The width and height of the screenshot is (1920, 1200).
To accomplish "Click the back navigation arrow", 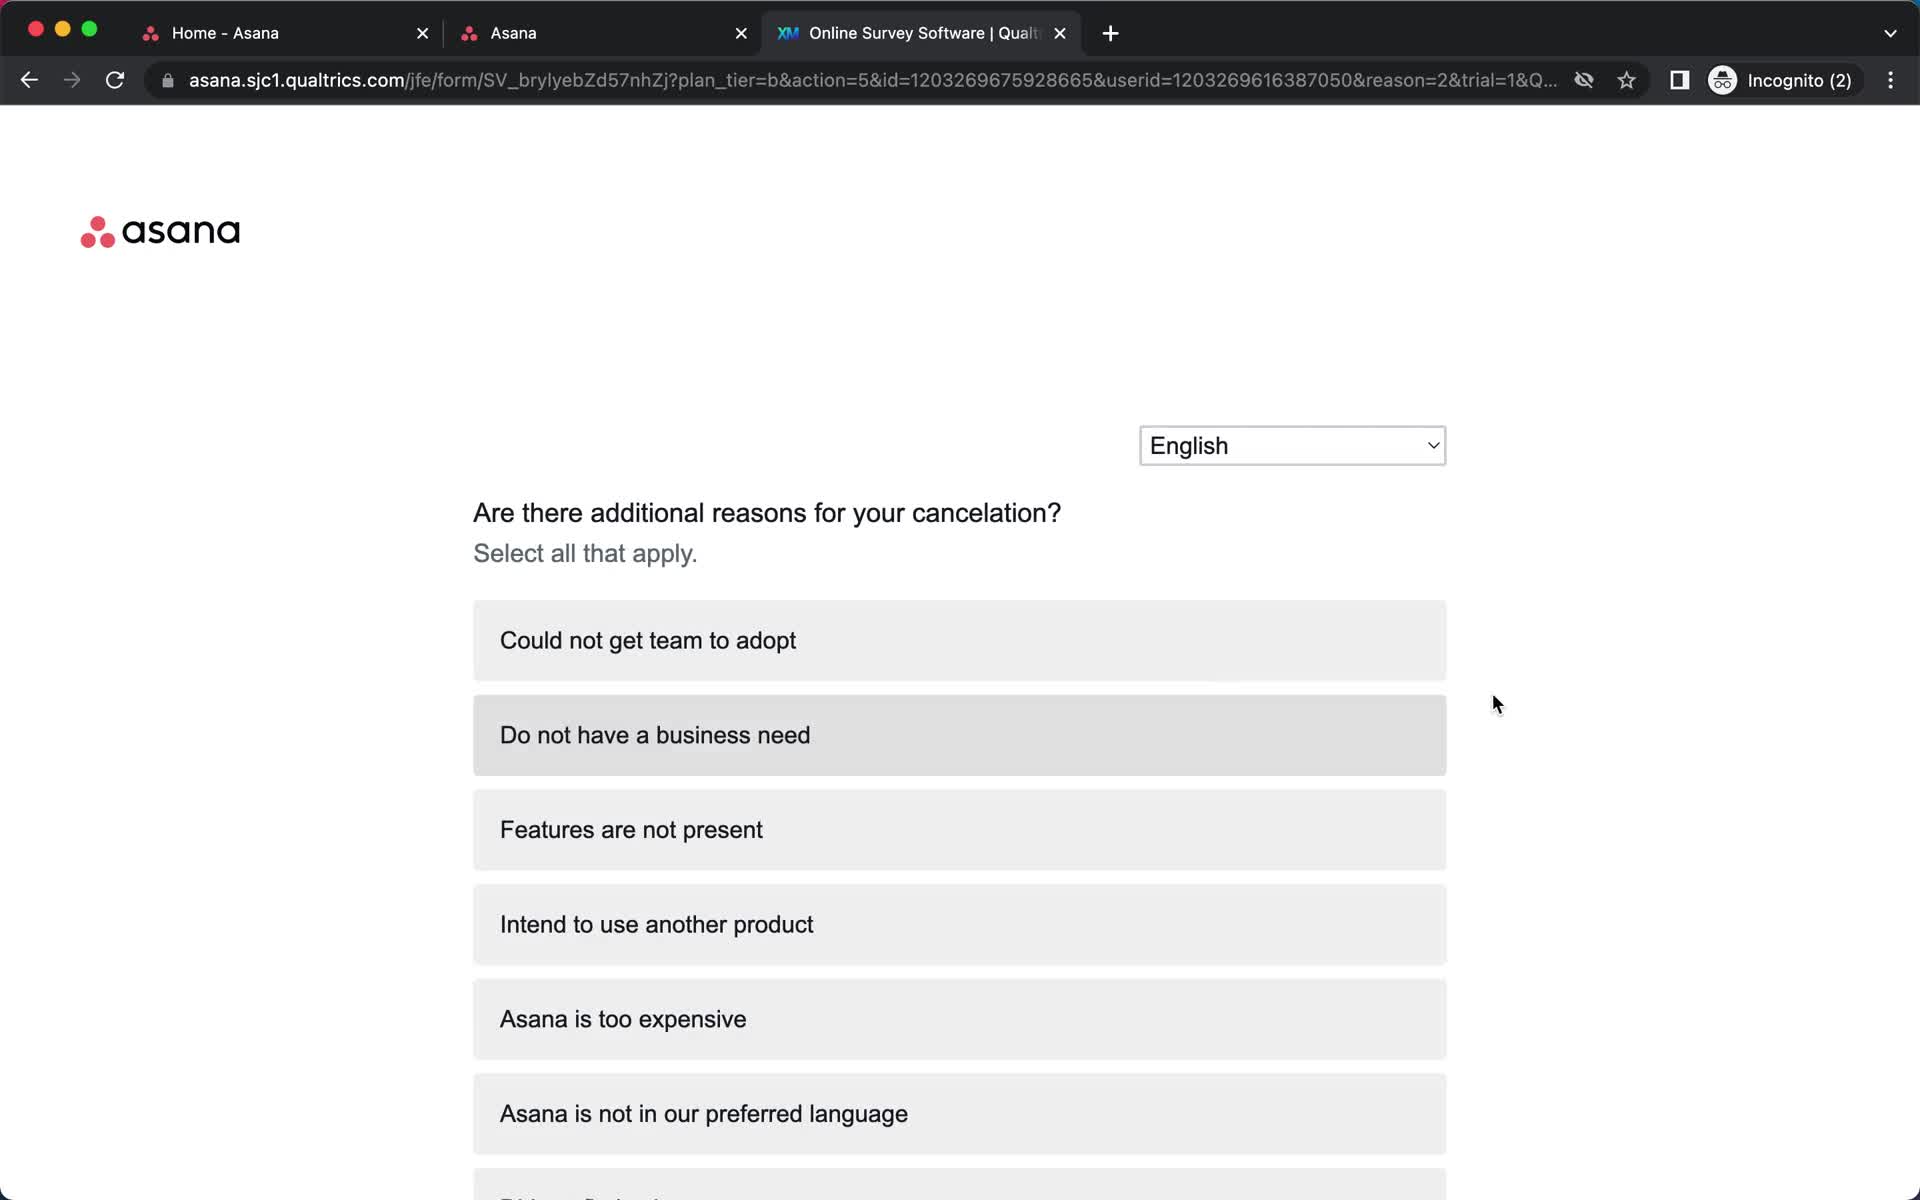I will [x=28, y=79].
